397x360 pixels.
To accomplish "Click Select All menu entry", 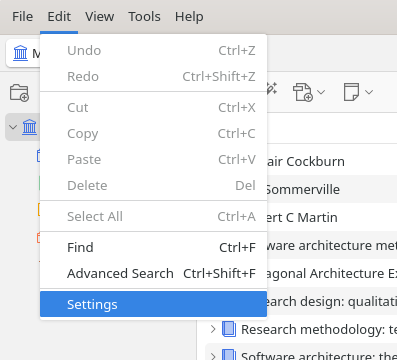I will point(153,216).
